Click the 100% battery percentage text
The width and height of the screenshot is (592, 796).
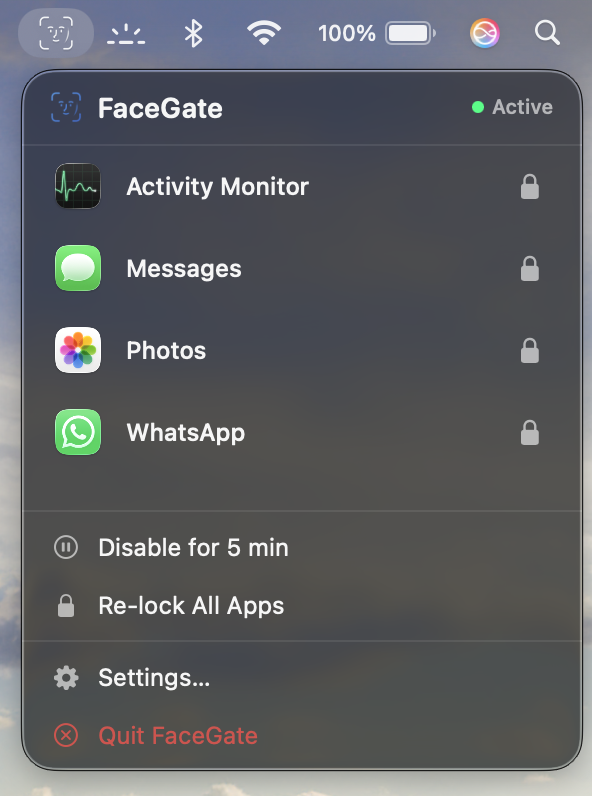click(x=346, y=34)
